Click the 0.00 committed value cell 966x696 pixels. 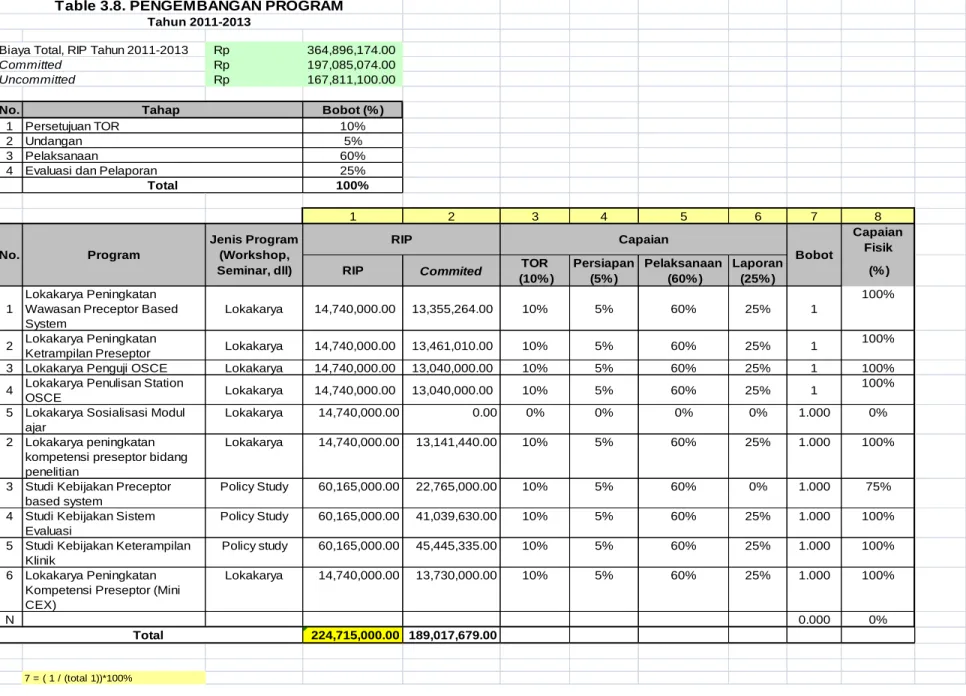pos(451,419)
